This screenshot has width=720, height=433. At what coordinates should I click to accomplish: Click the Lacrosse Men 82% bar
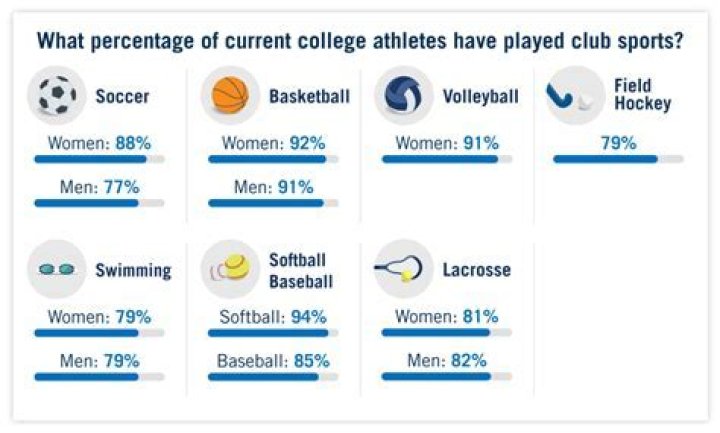pyautogui.click(x=447, y=377)
